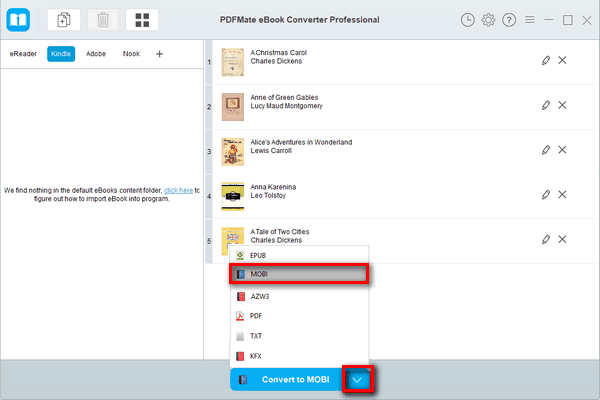
Task: Choose MOBI output format
Action: pyautogui.click(x=299, y=274)
